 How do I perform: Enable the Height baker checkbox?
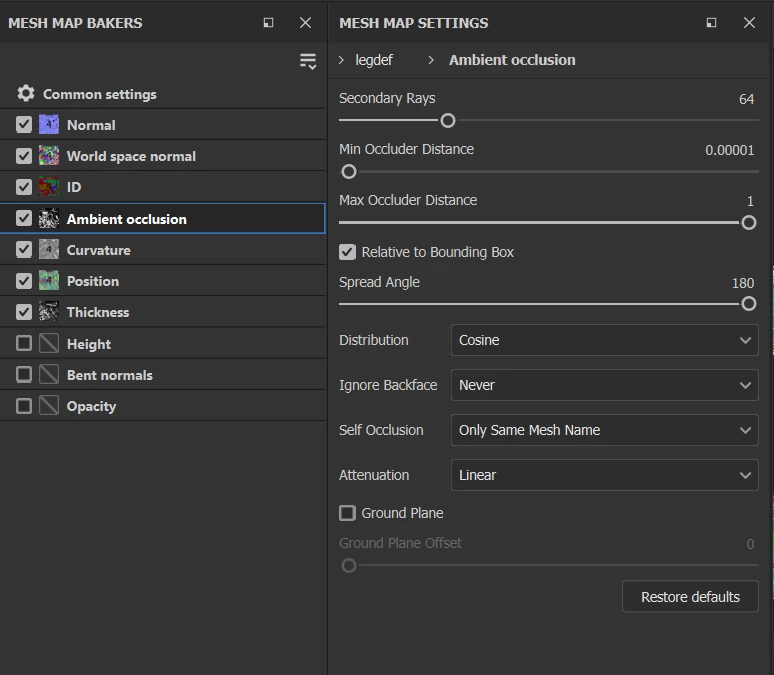tap(24, 344)
